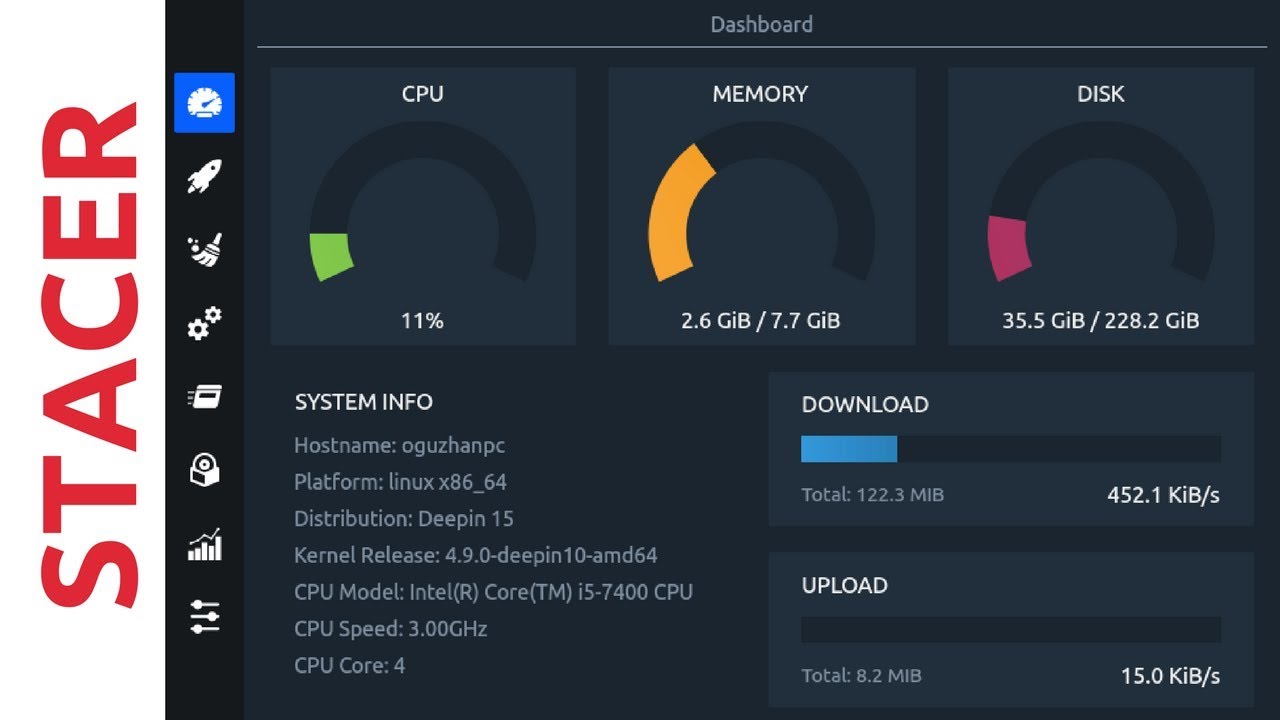This screenshot has width=1280, height=720.
Task: Open Services gears icon
Action: [204, 324]
